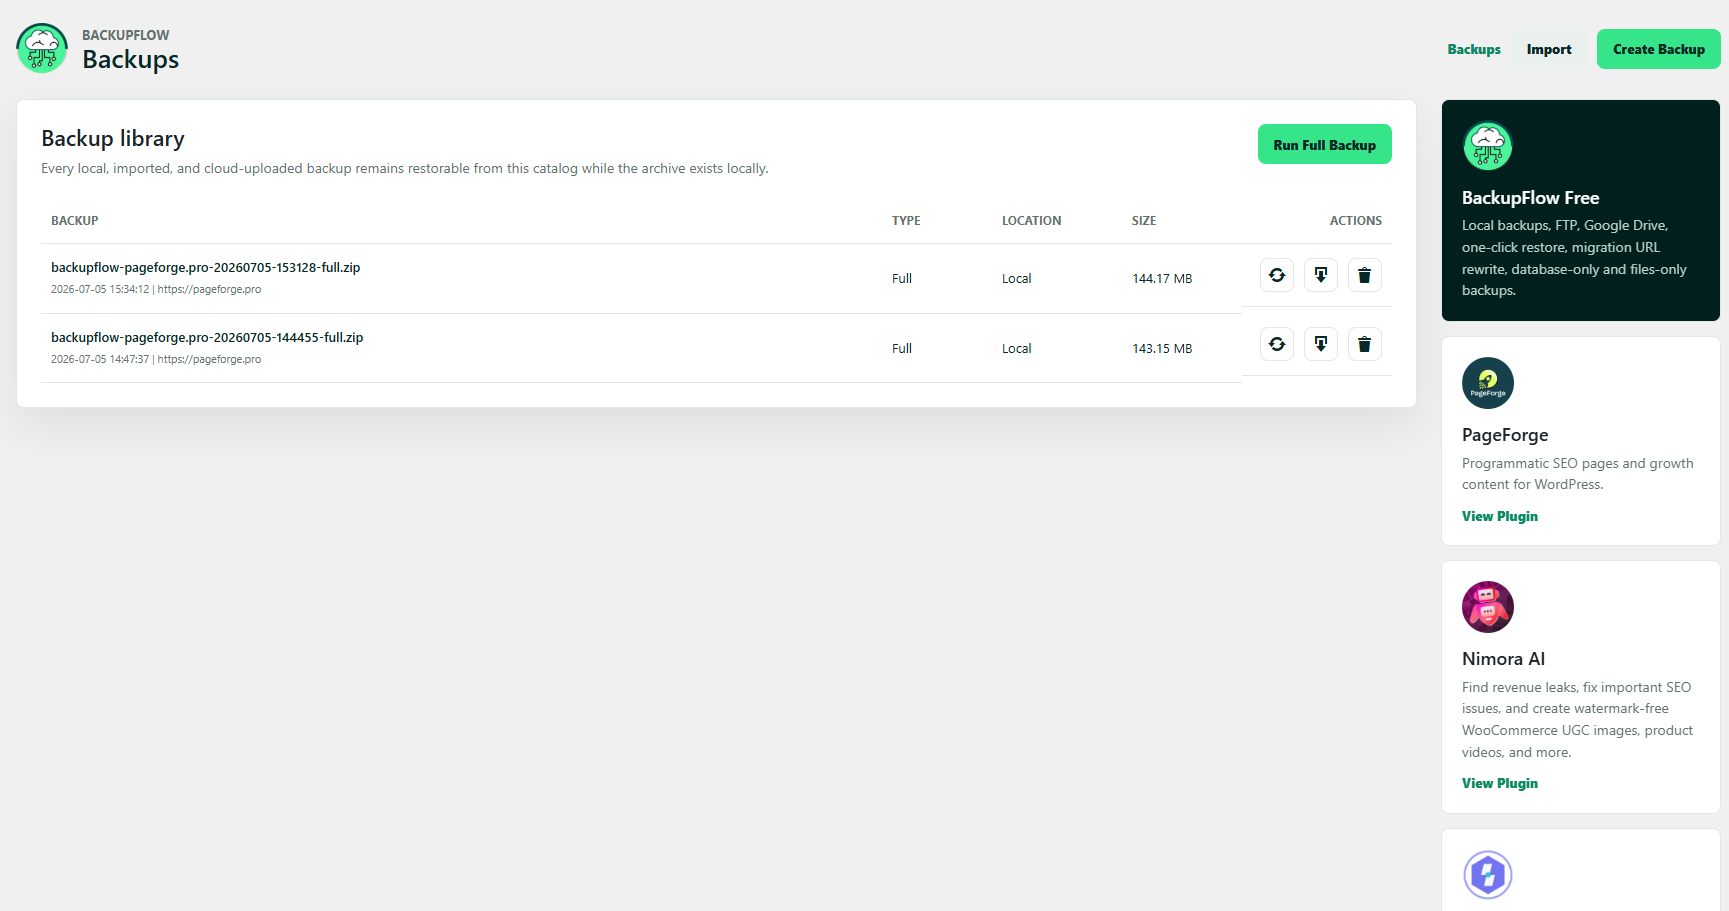Screen dimensions: 1729x911
Task: Click the TYPE column header
Action: coord(906,221)
